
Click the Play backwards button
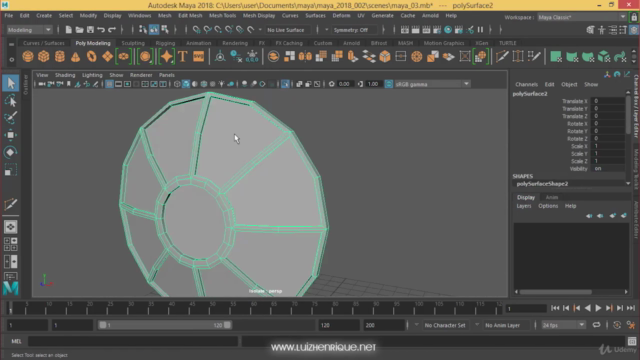pyautogui.click(x=588, y=308)
